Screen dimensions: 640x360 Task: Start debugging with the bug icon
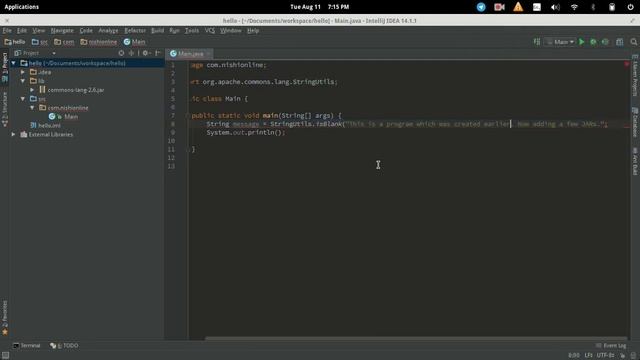[593, 42]
